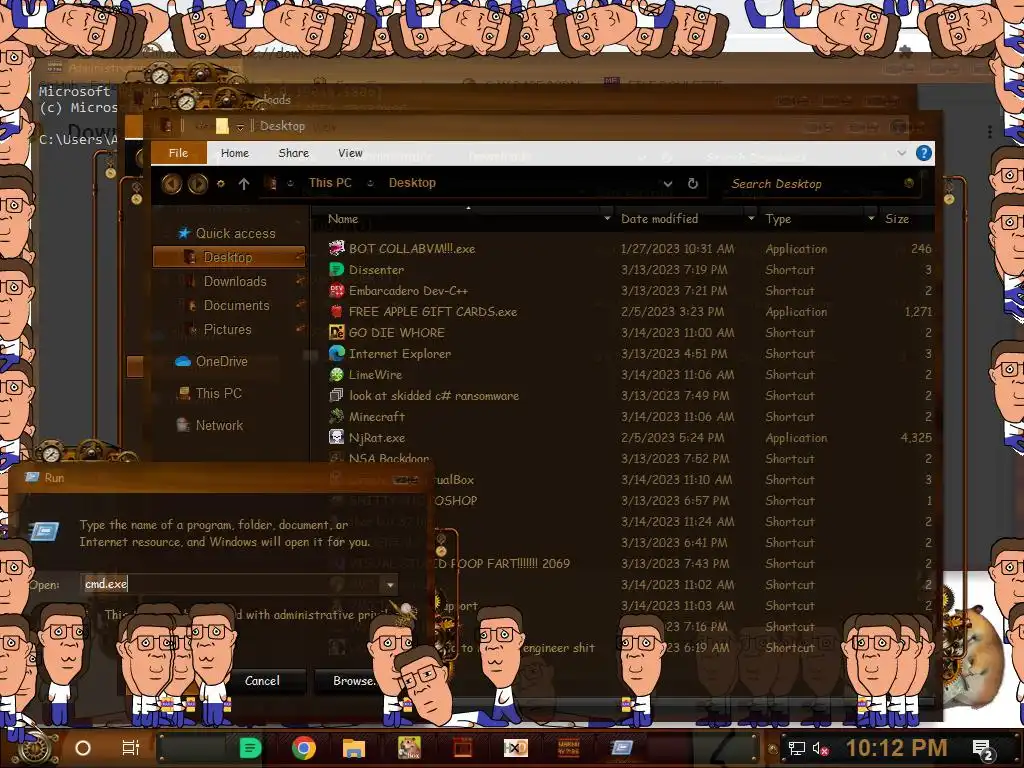The image size is (1024, 768).
Task: Expand the Run dialog Open dropdown
Action: pyautogui.click(x=390, y=584)
